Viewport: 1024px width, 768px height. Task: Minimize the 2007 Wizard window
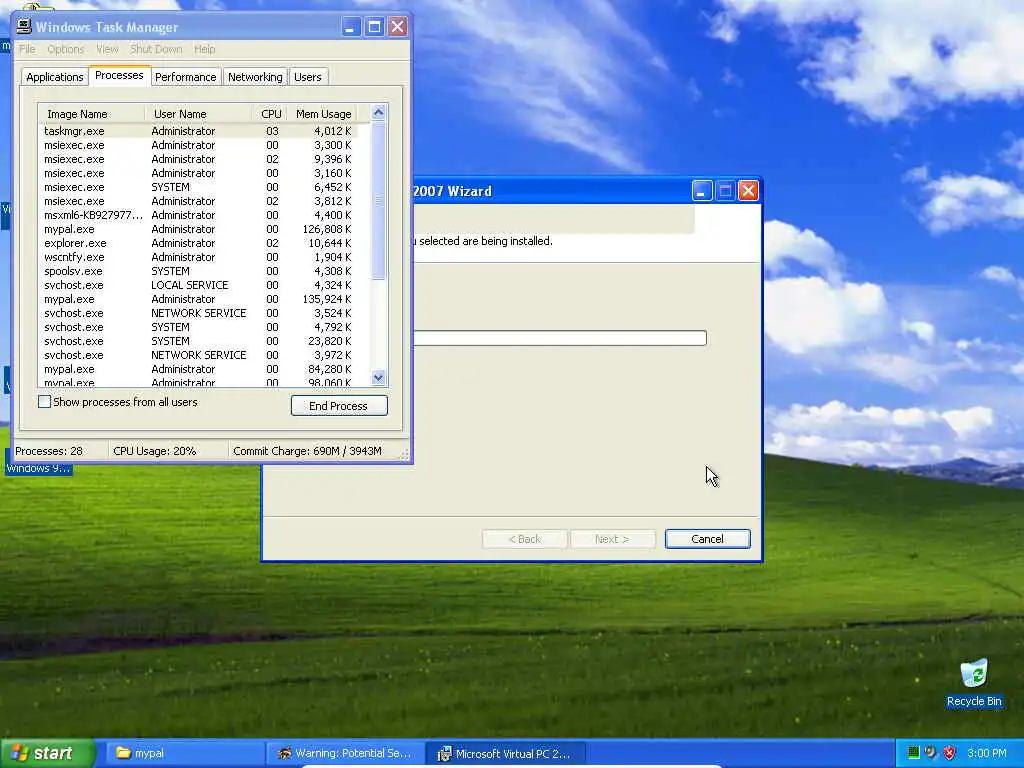coord(702,191)
